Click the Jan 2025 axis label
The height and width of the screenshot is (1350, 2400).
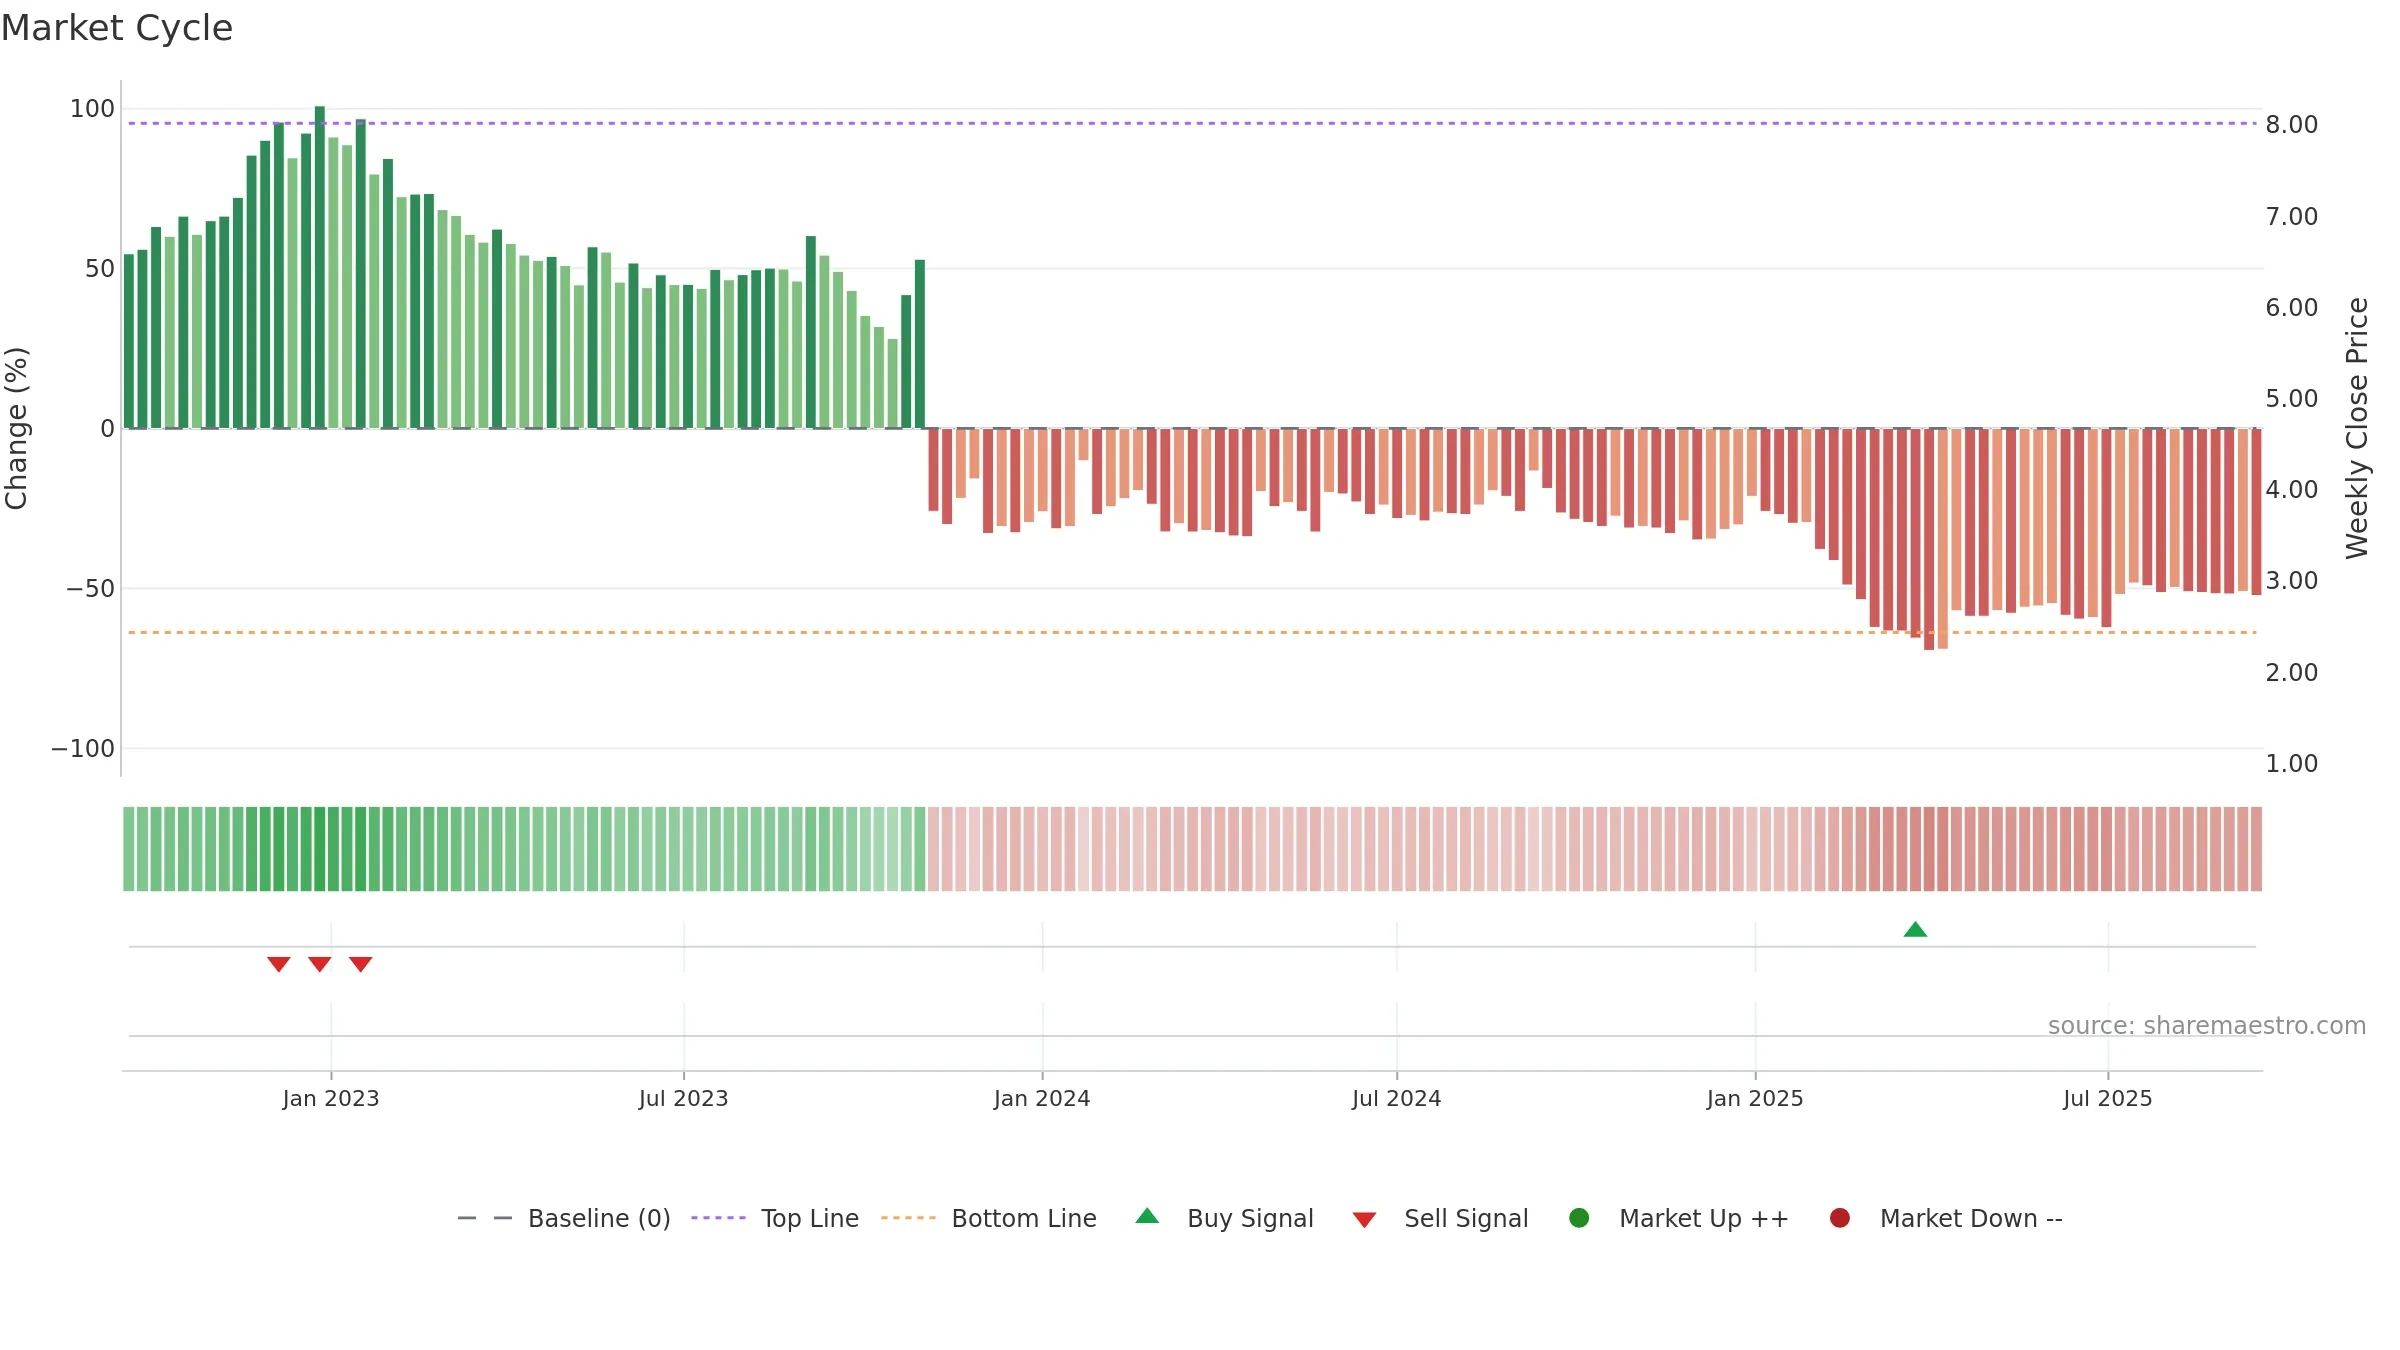point(1755,1098)
